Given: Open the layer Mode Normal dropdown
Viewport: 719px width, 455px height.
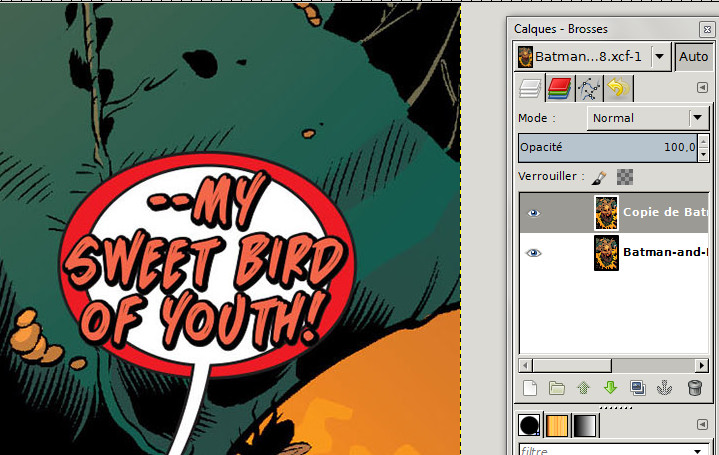Looking at the screenshot, I should coord(648,118).
